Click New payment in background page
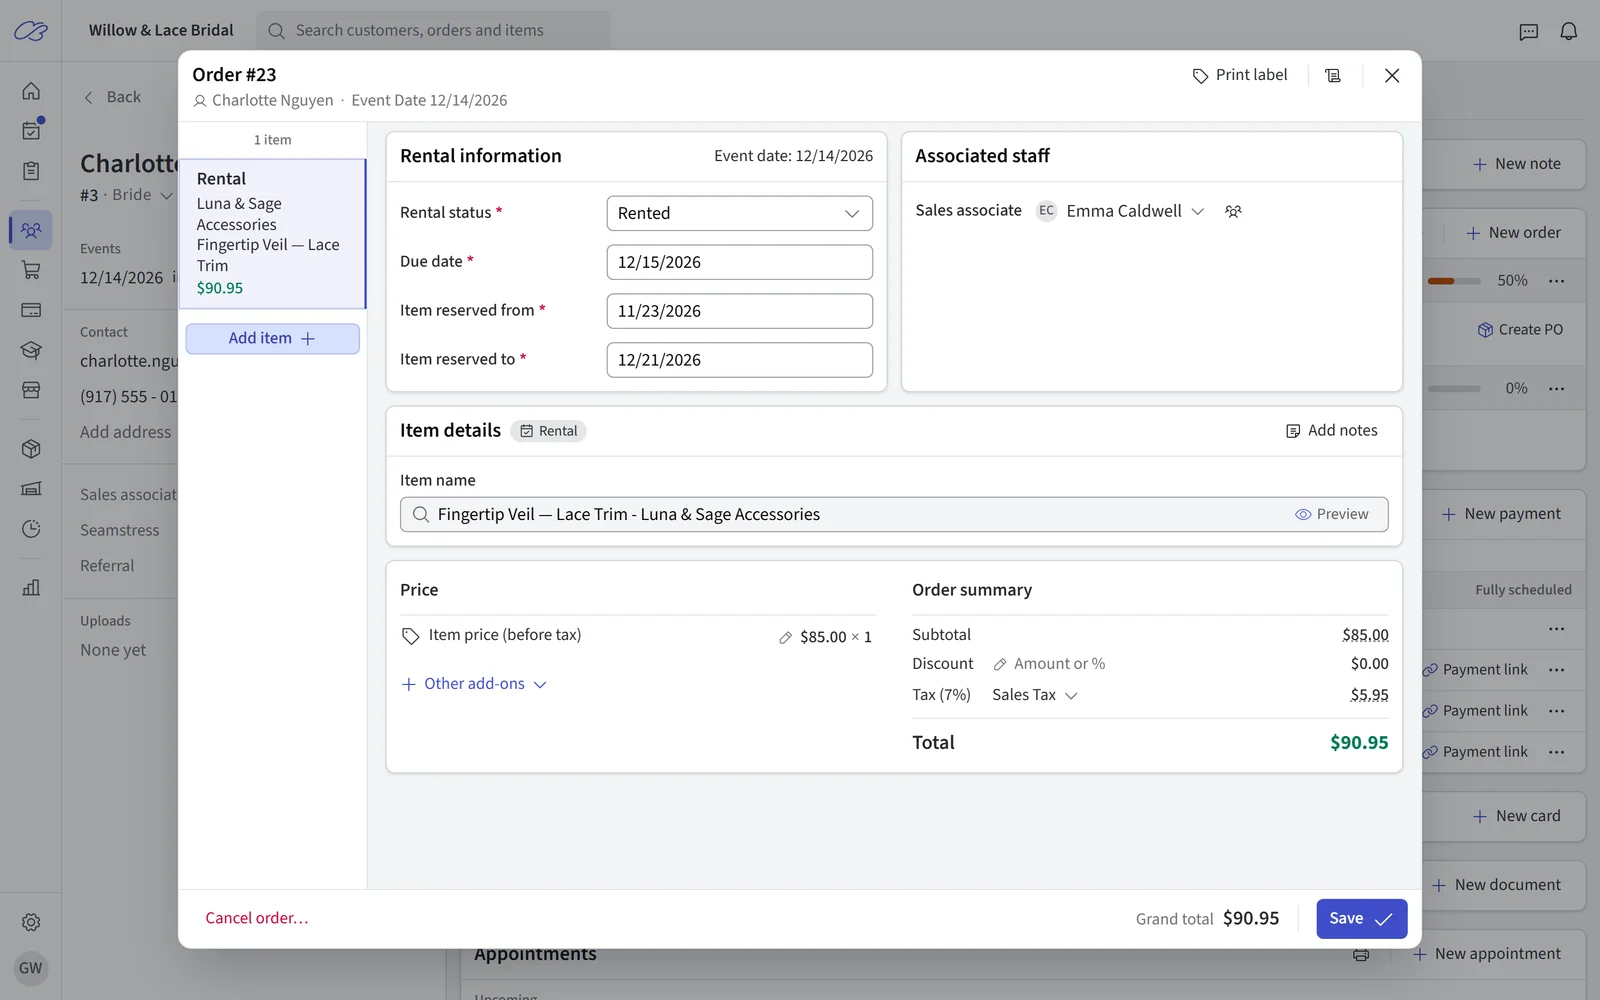The height and width of the screenshot is (1000, 1600). pyautogui.click(x=1500, y=514)
